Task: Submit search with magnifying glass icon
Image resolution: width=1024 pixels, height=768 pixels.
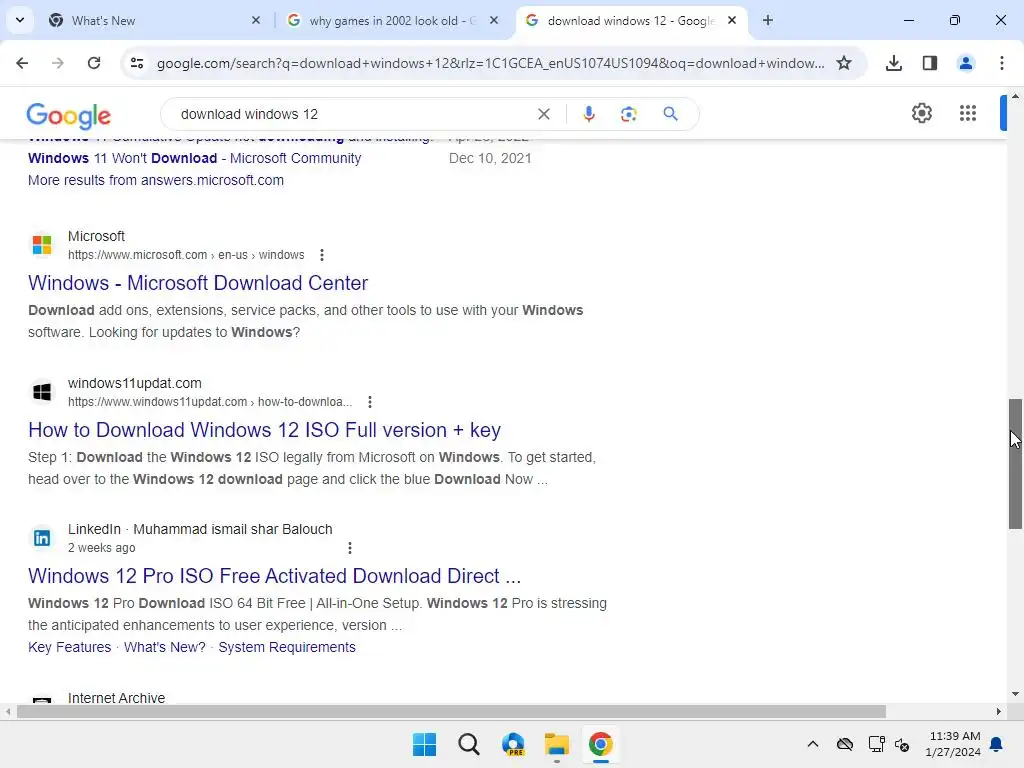Action: tap(670, 114)
